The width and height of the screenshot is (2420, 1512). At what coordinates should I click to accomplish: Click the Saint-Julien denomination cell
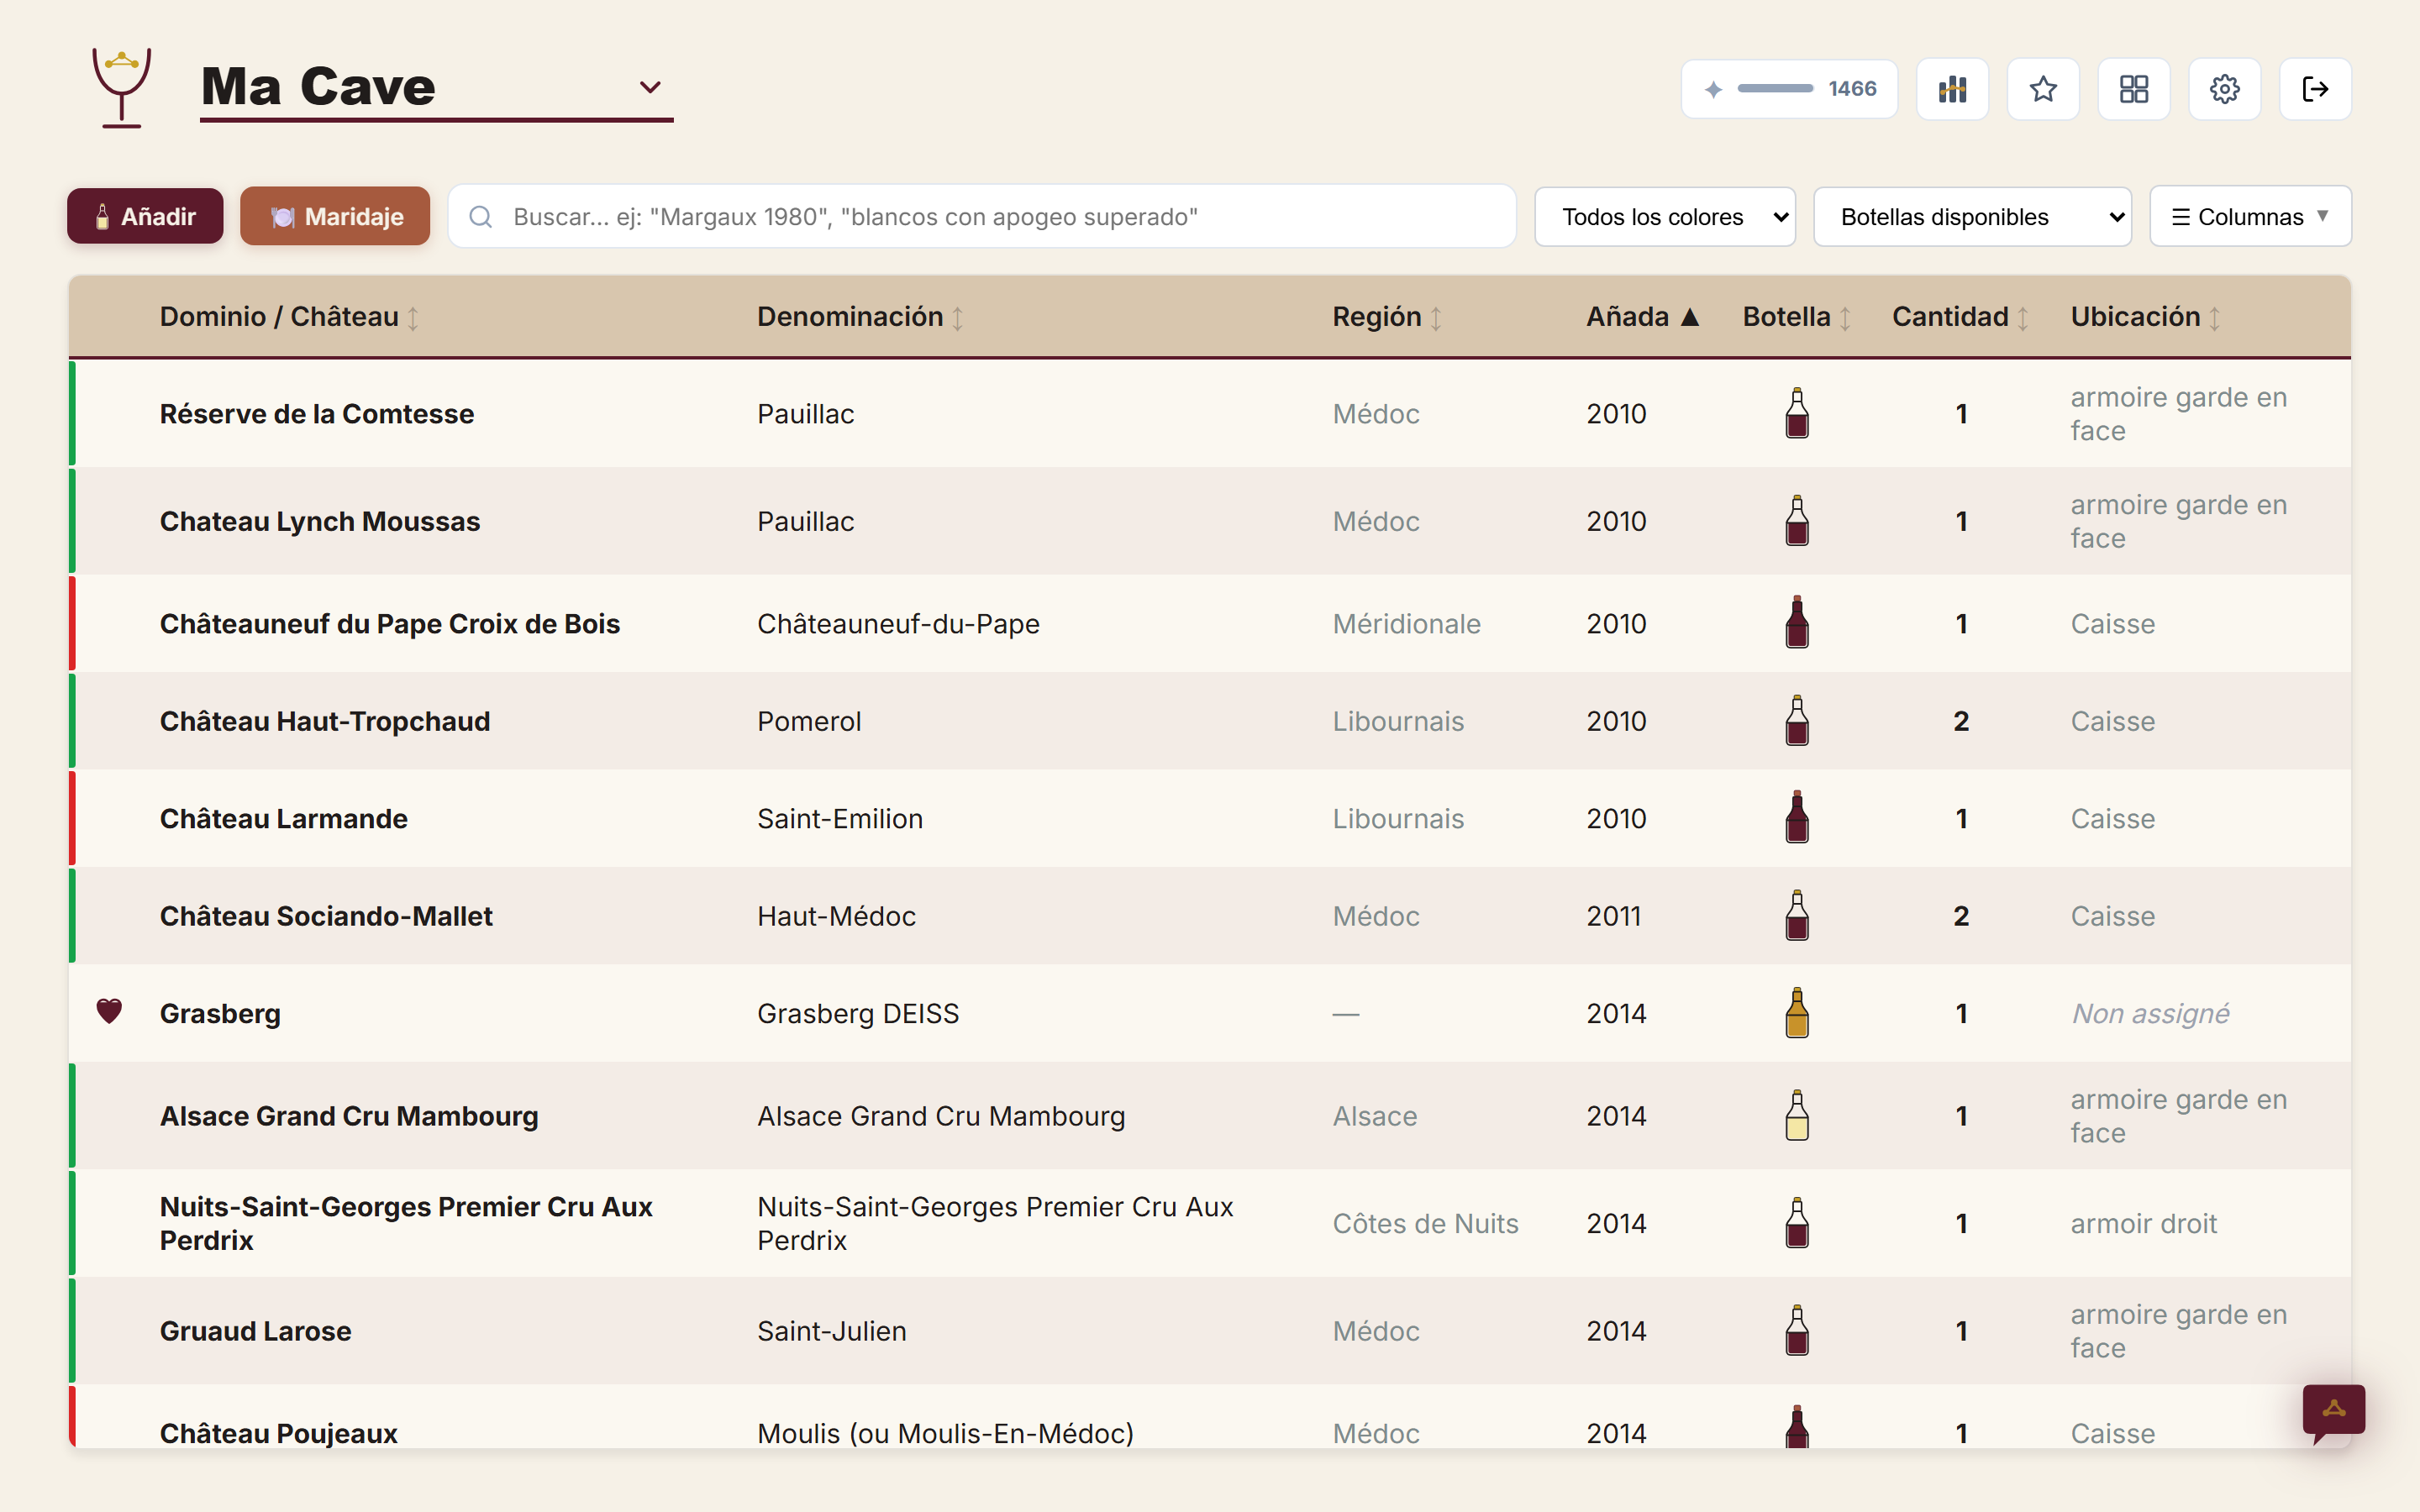[x=832, y=1331]
